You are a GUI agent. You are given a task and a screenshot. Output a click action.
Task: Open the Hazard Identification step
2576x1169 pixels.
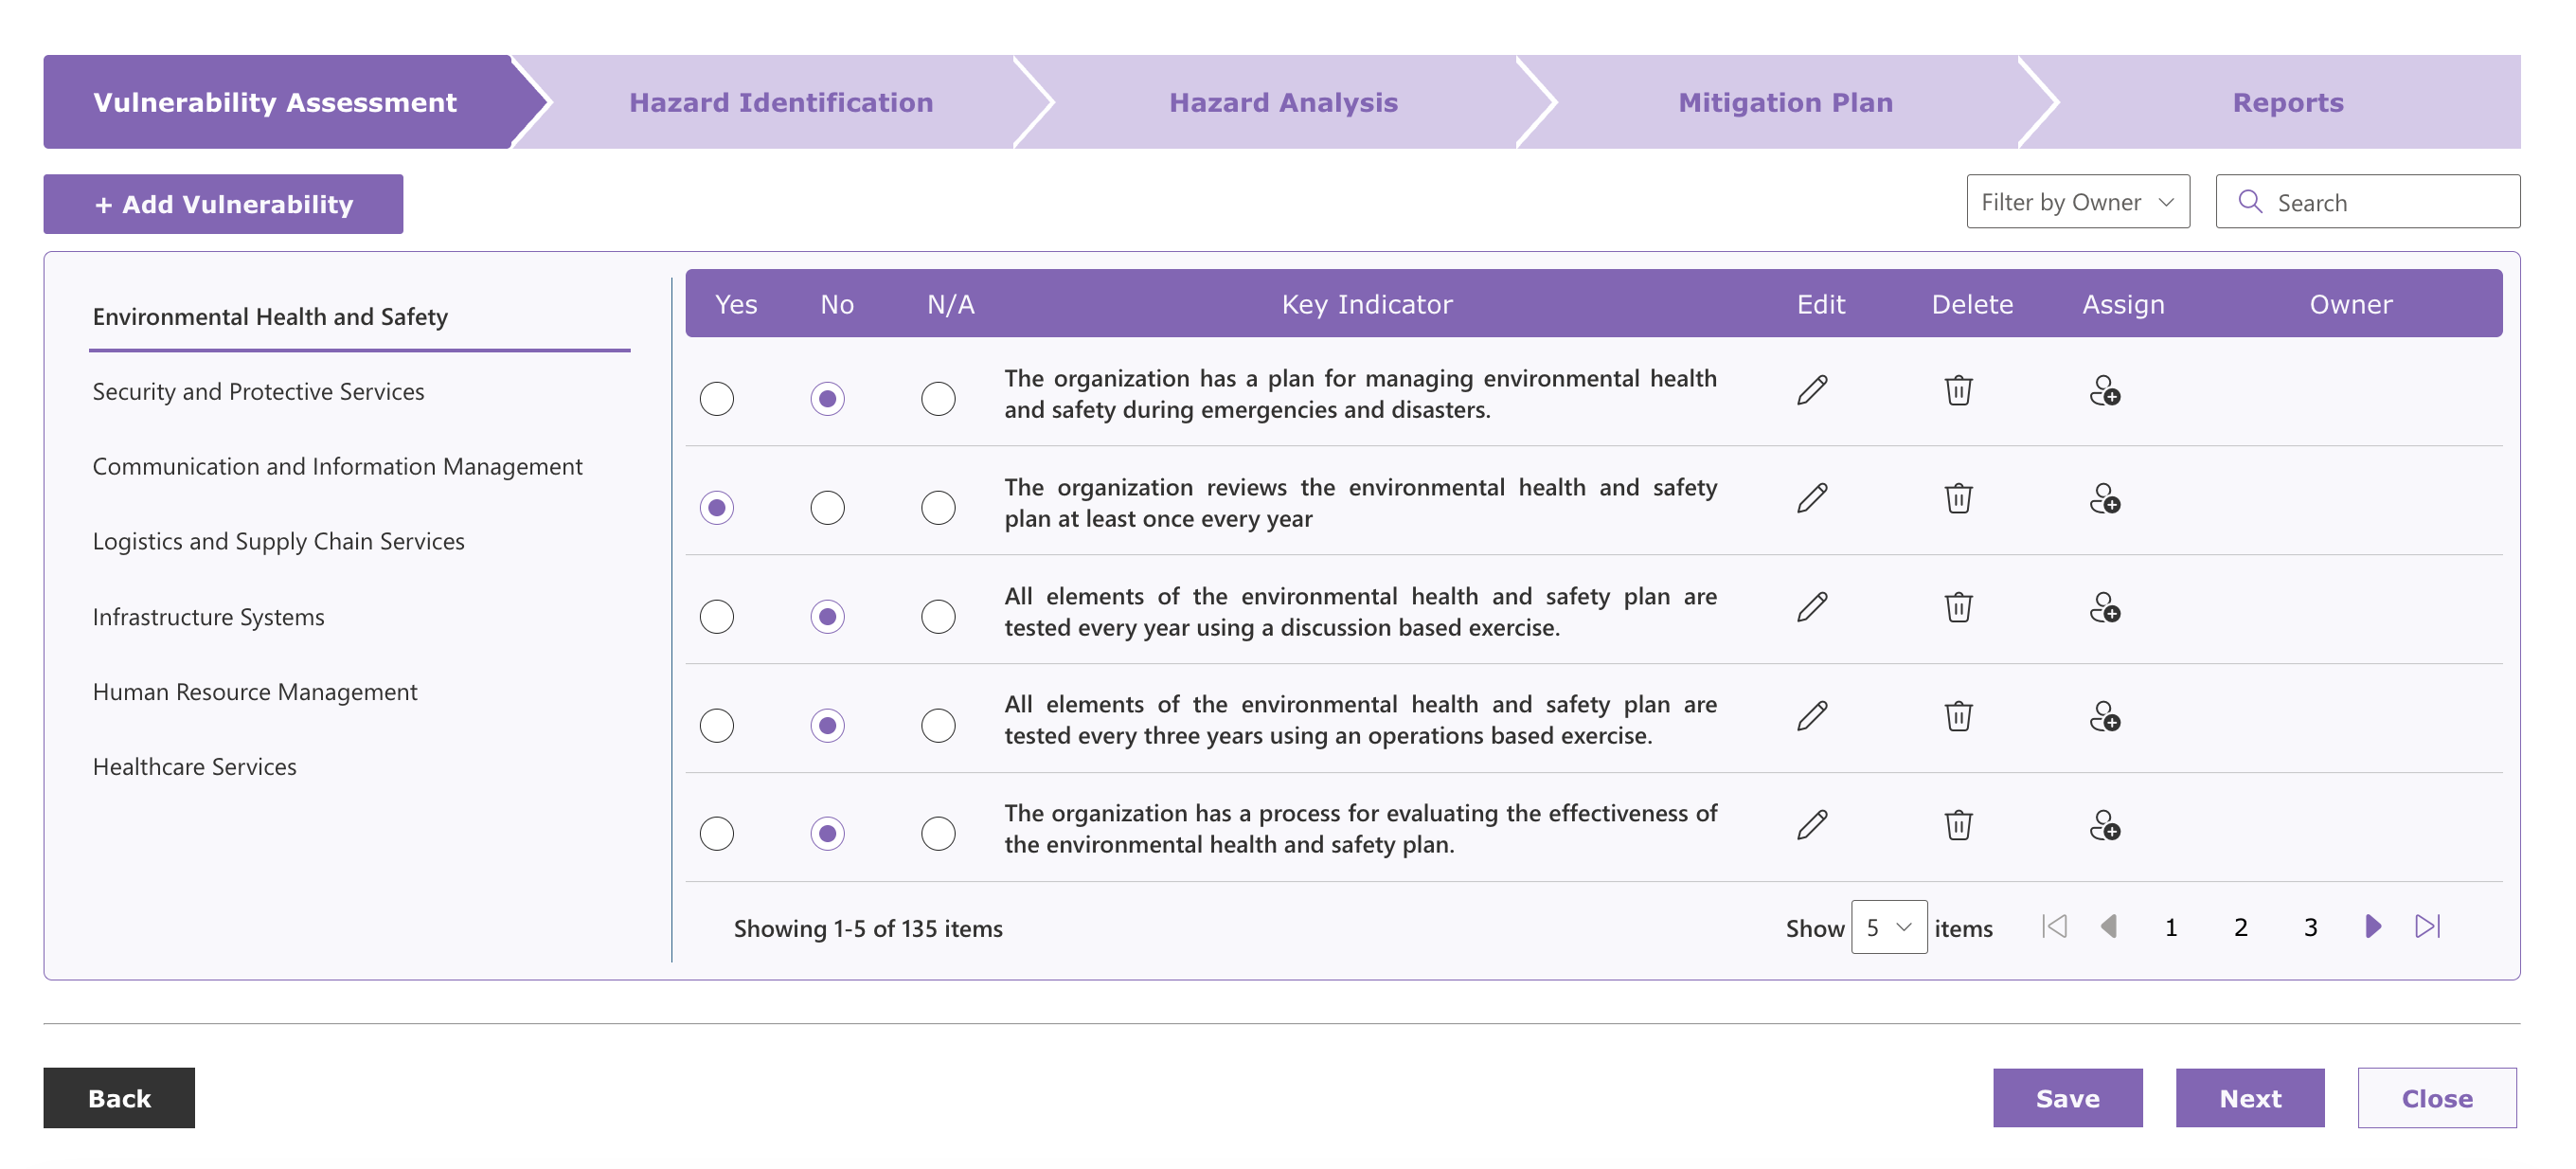pos(780,102)
